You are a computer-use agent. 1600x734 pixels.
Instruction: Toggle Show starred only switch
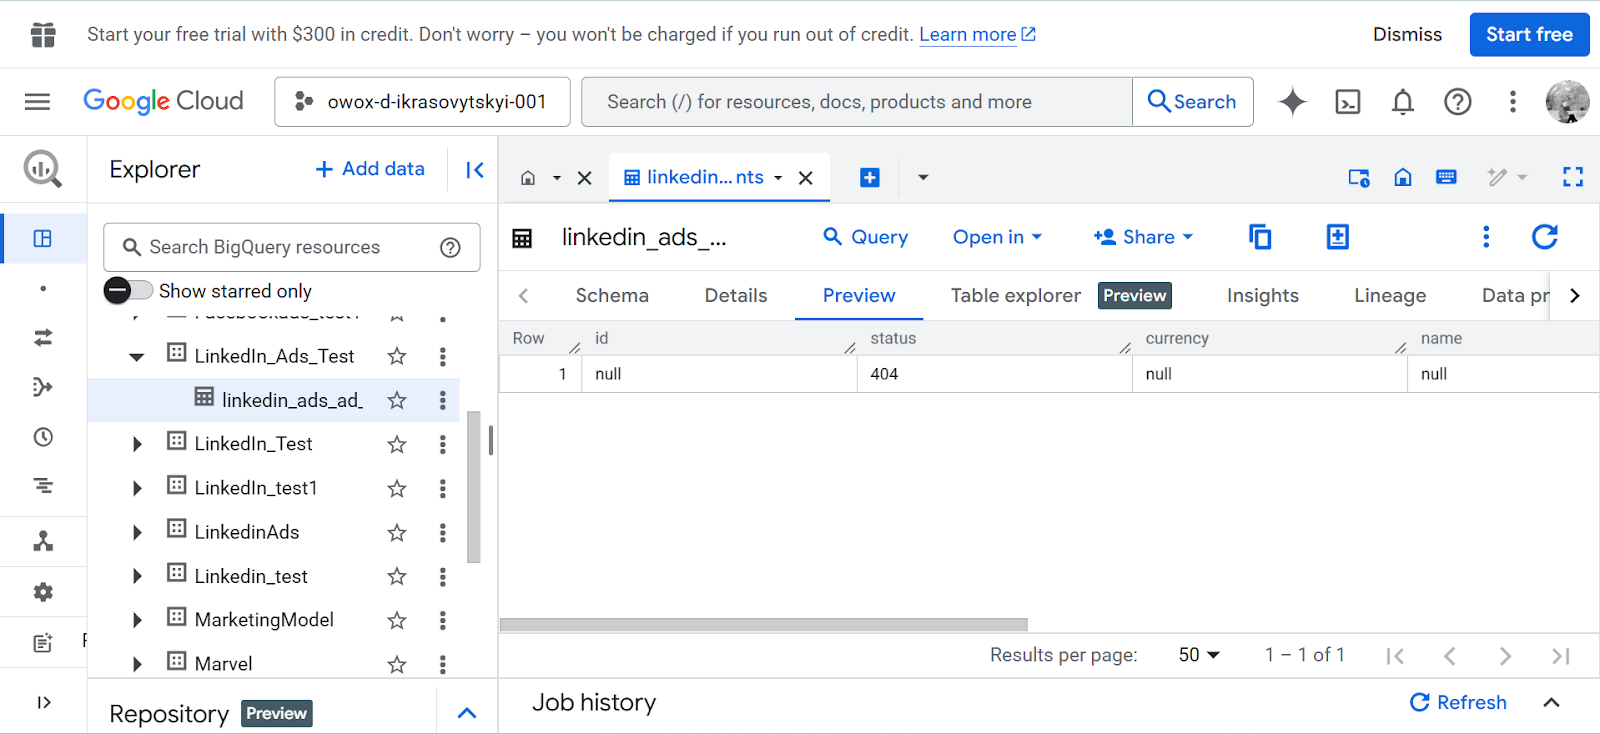coord(128,290)
